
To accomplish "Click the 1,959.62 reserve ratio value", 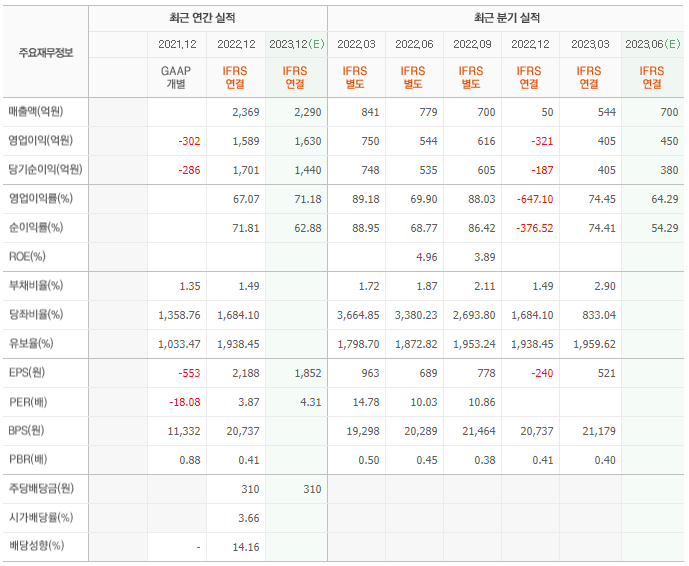I will [595, 345].
